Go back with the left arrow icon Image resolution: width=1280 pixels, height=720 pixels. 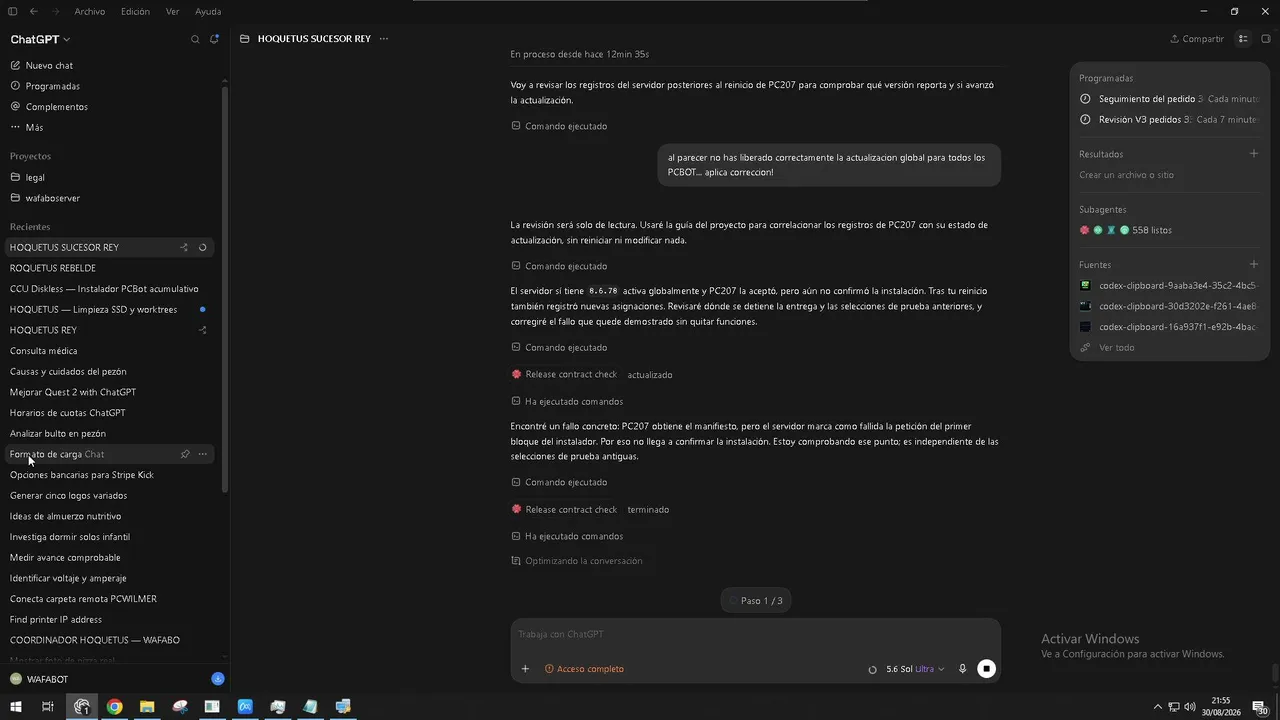click(33, 11)
